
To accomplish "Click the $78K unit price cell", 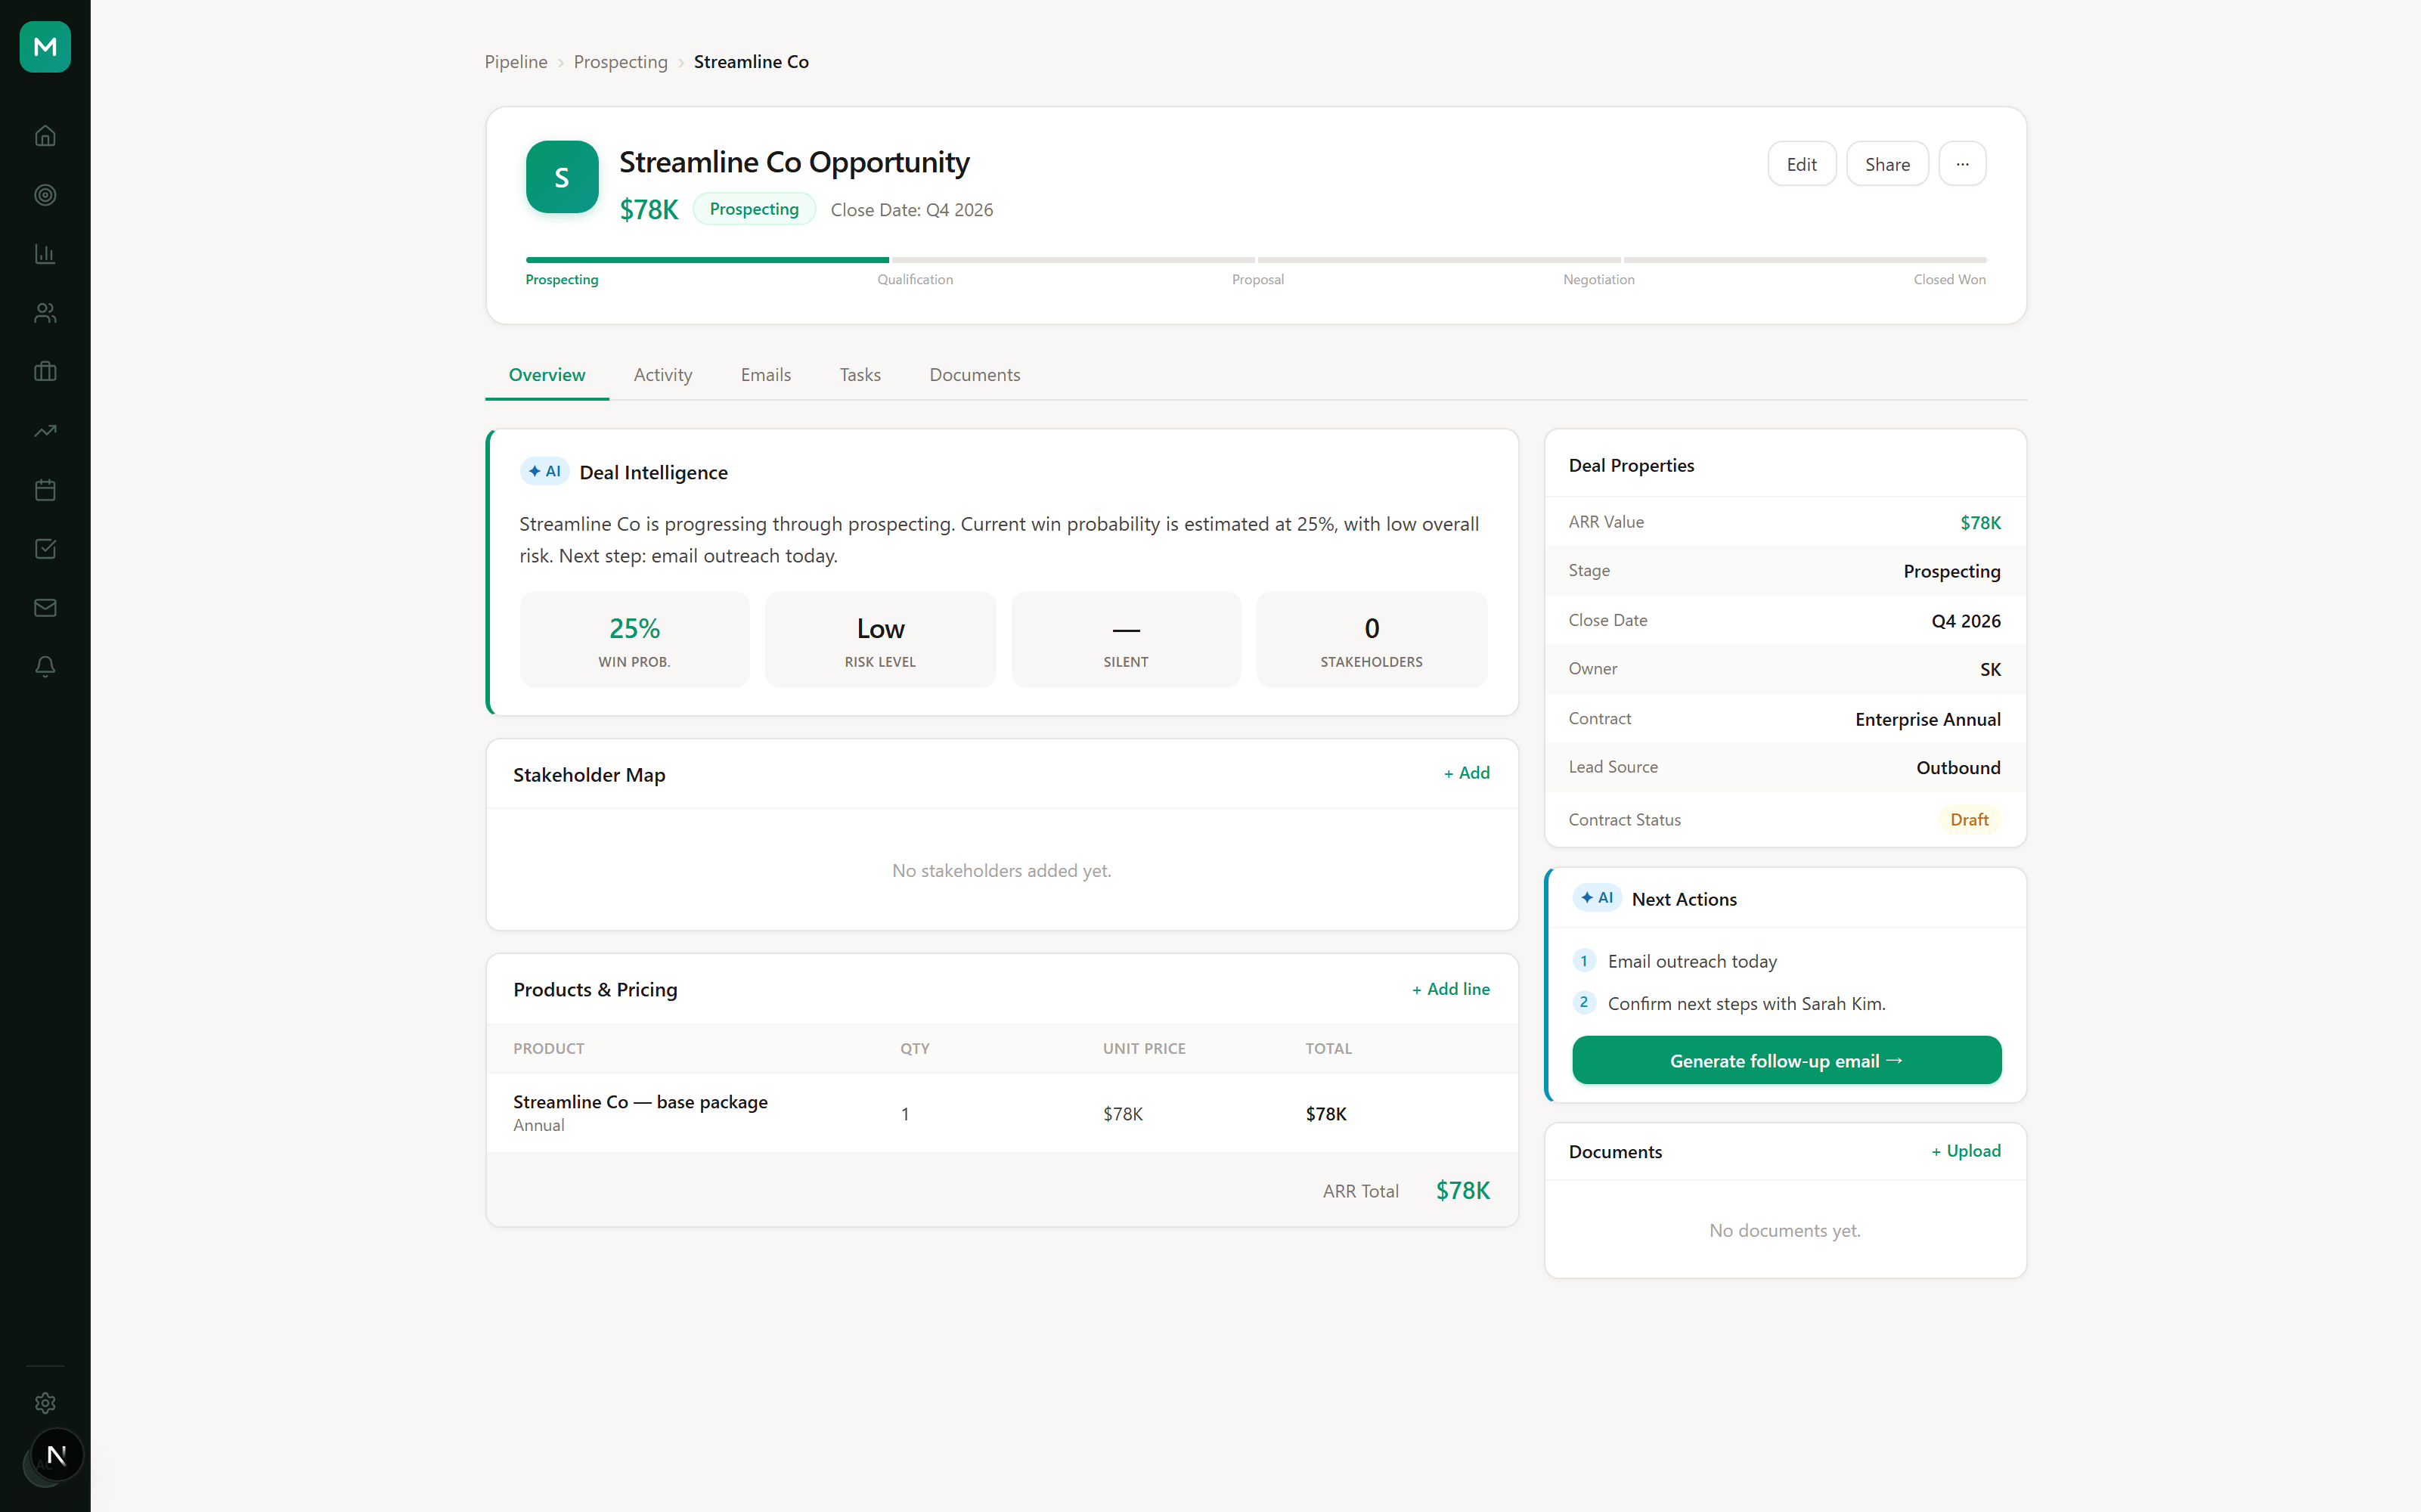I will tap(1123, 1114).
